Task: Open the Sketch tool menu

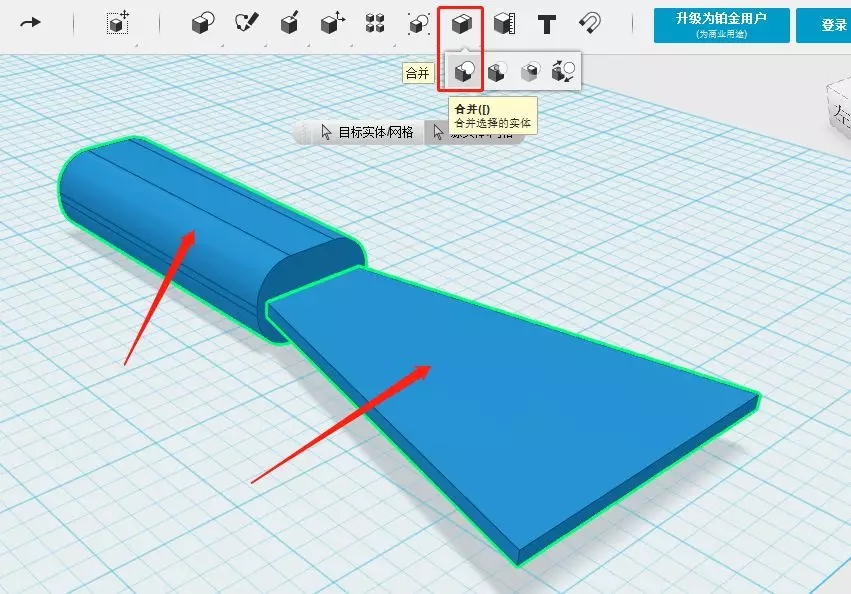Action: click(246, 23)
